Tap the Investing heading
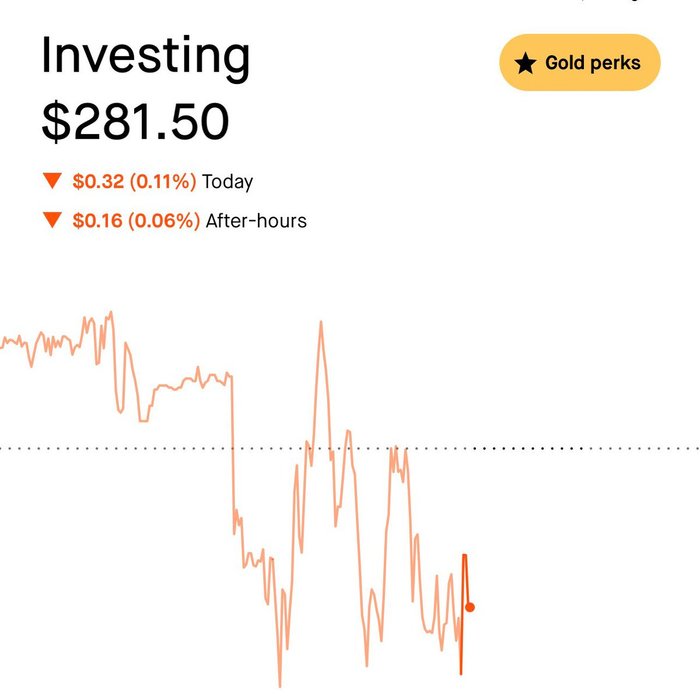 point(145,57)
